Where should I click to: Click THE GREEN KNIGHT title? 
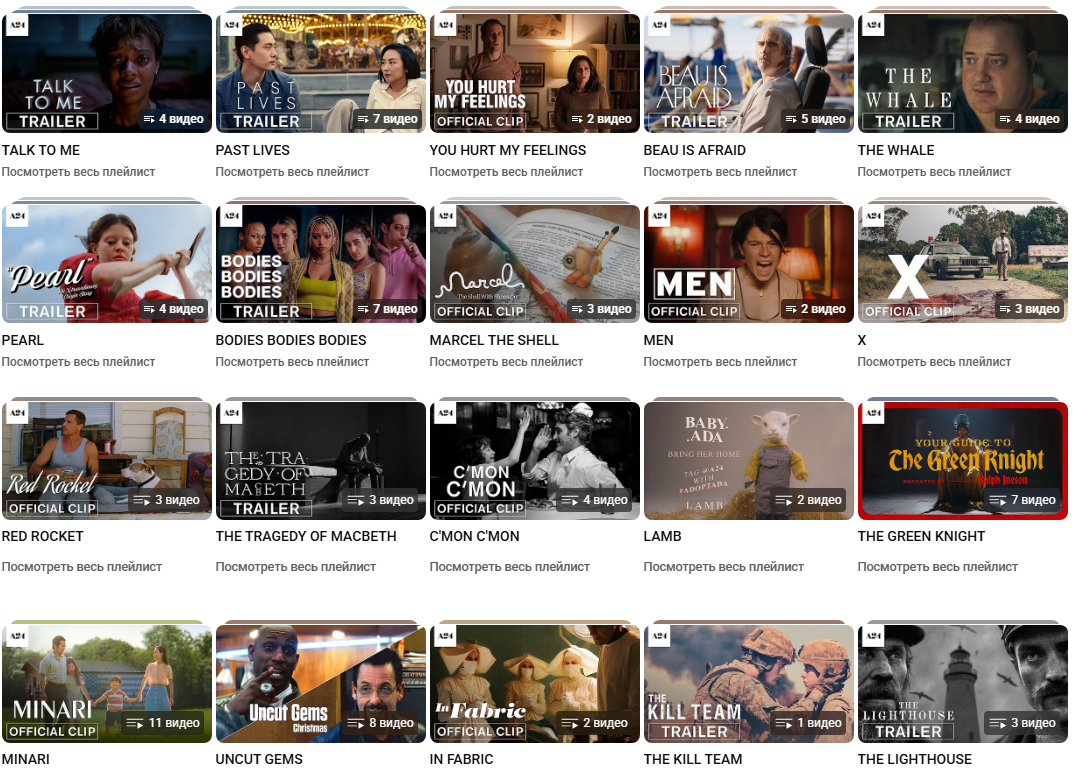coord(921,536)
